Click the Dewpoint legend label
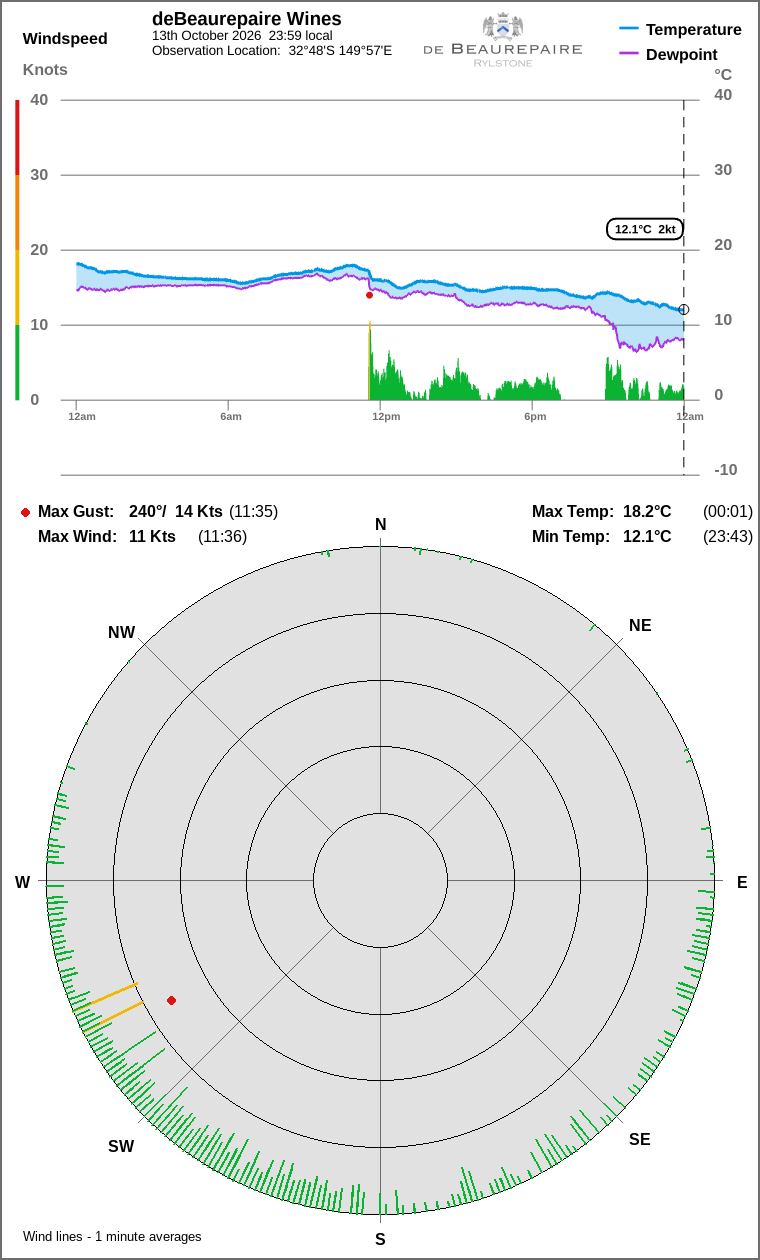 (x=682, y=55)
